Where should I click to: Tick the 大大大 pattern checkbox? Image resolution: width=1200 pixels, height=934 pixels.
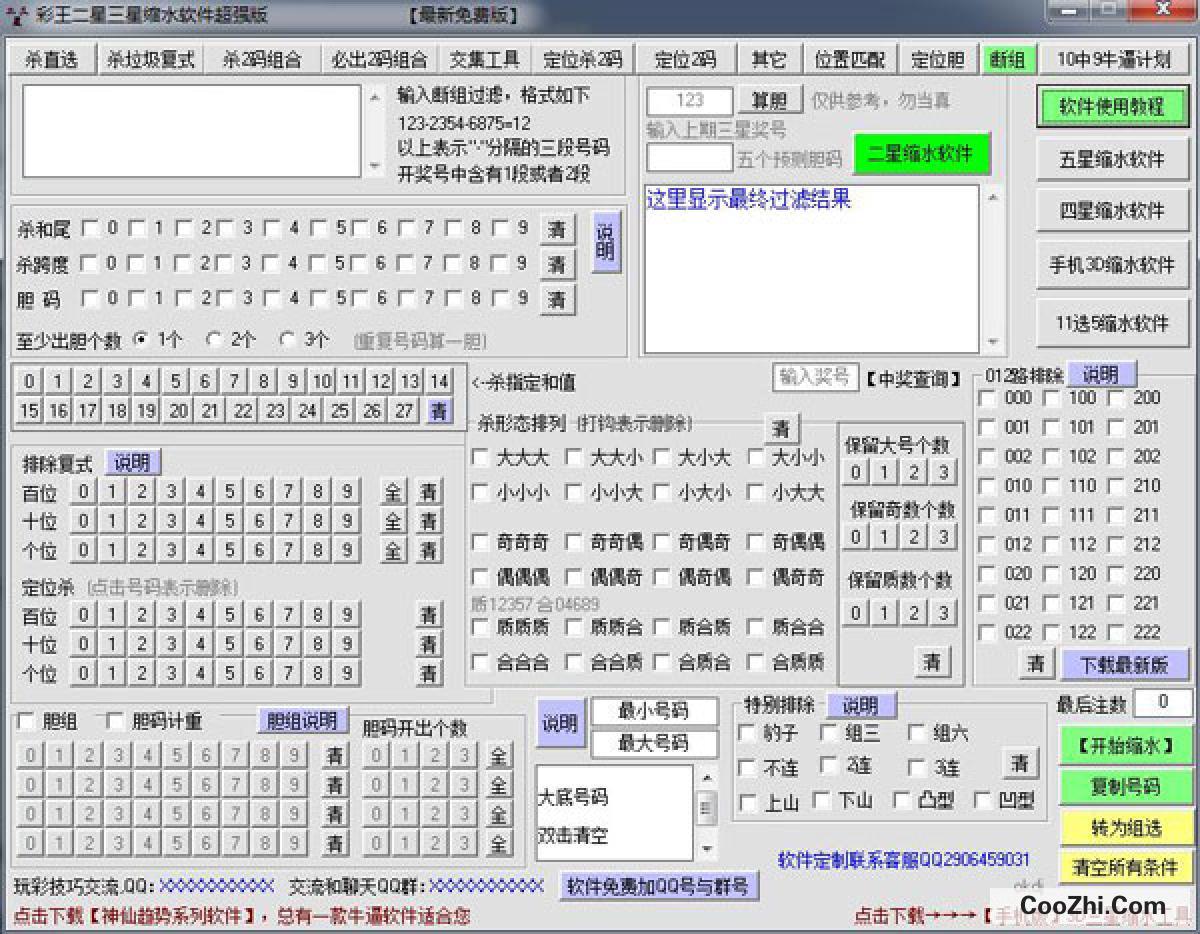coord(481,458)
